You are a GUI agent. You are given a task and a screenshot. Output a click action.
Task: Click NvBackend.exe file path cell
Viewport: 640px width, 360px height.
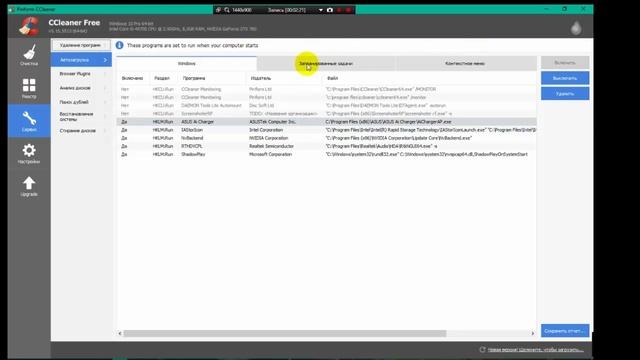pos(398,138)
